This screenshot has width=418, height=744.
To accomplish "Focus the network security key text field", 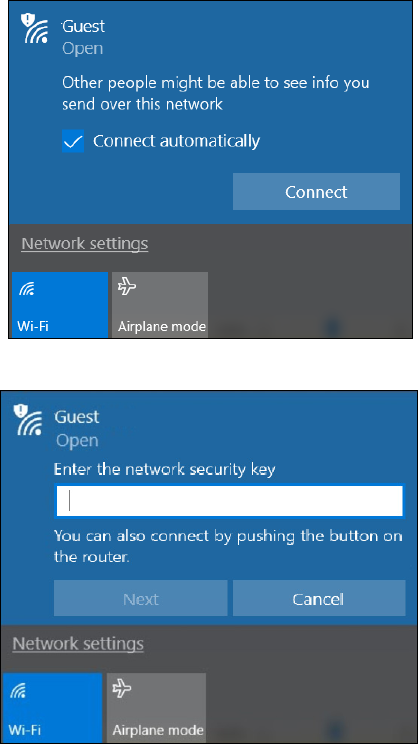I will (x=229, y=501).
